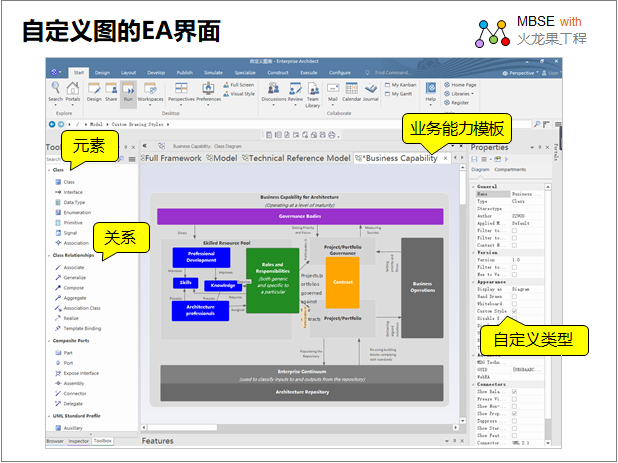Viewport: 618px width, 463px height.
Task: Toggle the Freeze Vi... checkbox
Action: point(514,399)
